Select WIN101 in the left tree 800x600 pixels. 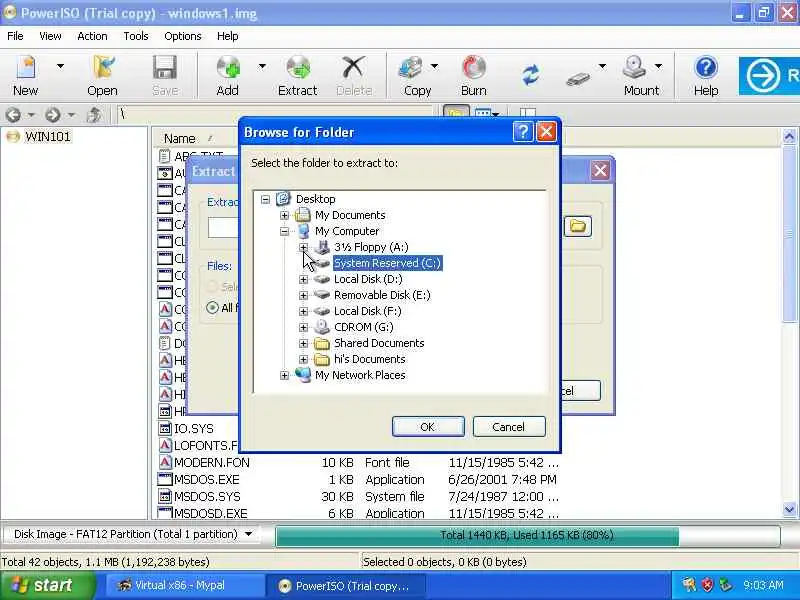click(x=47, y=137)
